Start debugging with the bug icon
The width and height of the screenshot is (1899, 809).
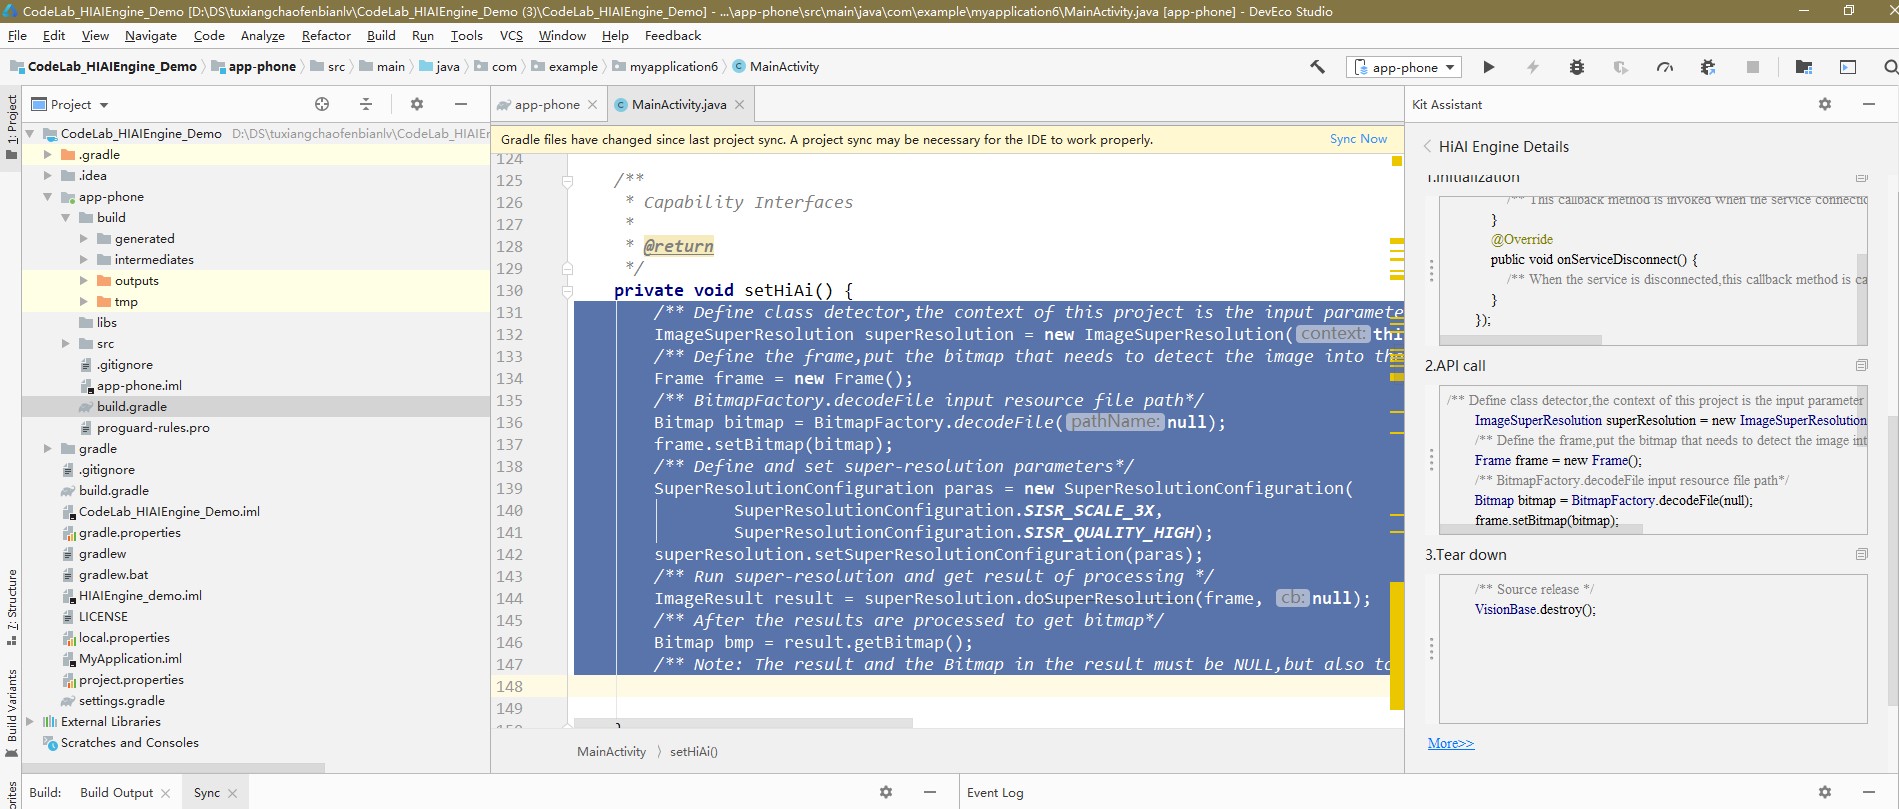coord(1577,67)
